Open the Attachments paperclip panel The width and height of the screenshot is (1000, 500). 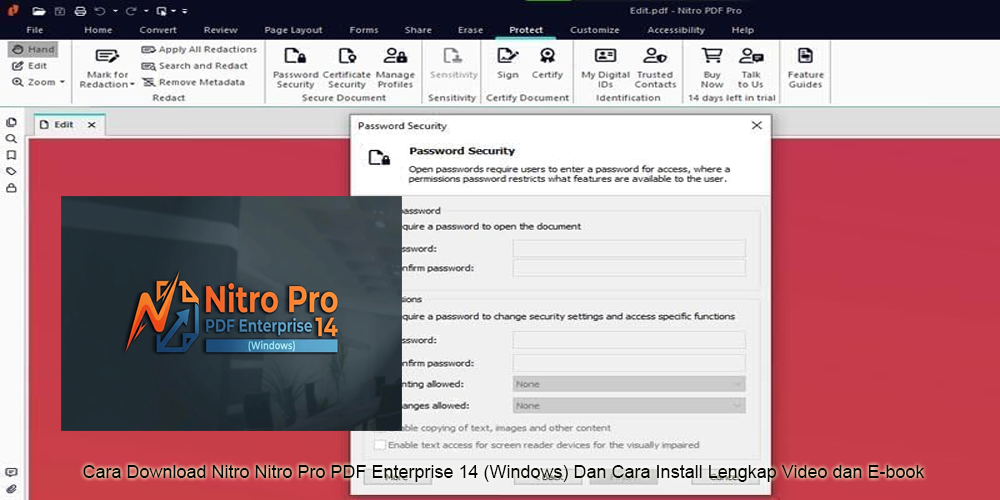11,489
